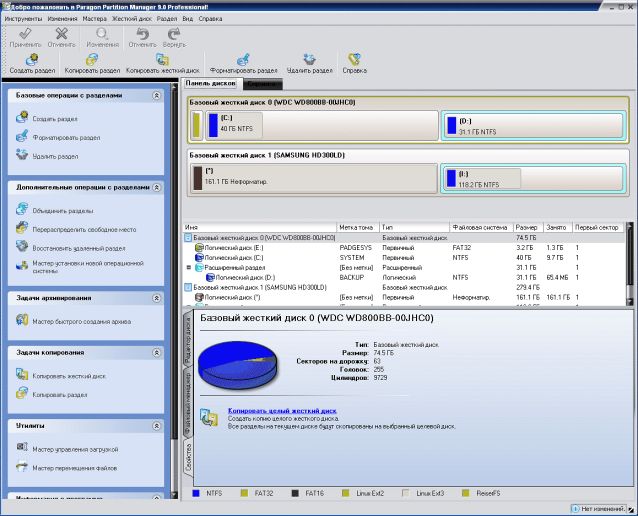
Task: Click Мастер установки новой операционной системы icon
Action: (x=22, y=265)
